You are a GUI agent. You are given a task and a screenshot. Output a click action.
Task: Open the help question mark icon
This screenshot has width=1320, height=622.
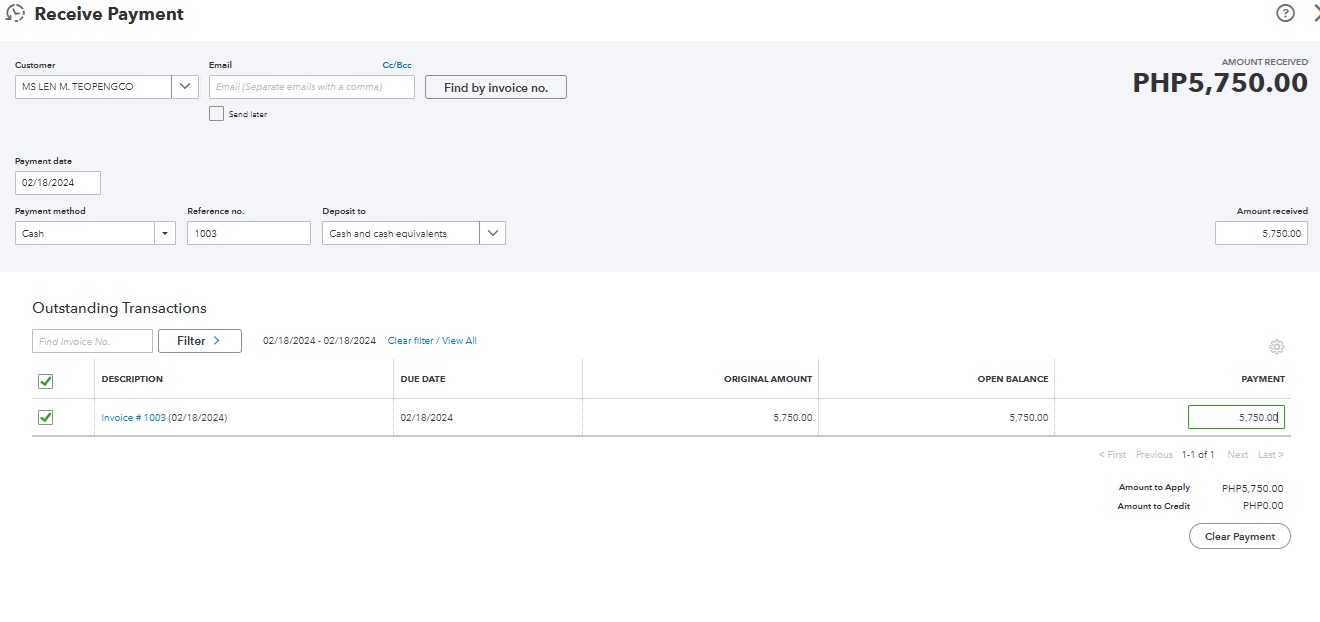coord(1285,13)
